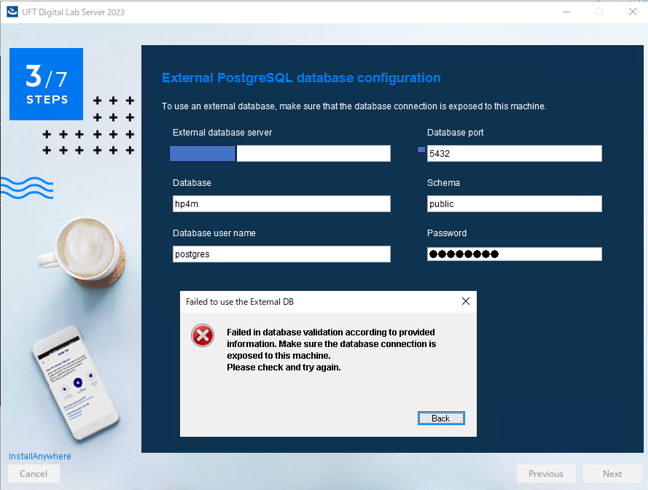Click the 3/7 STEPS indicator
Screen dimensions: 648x490
pyautogui.click(x=46, y=84)
